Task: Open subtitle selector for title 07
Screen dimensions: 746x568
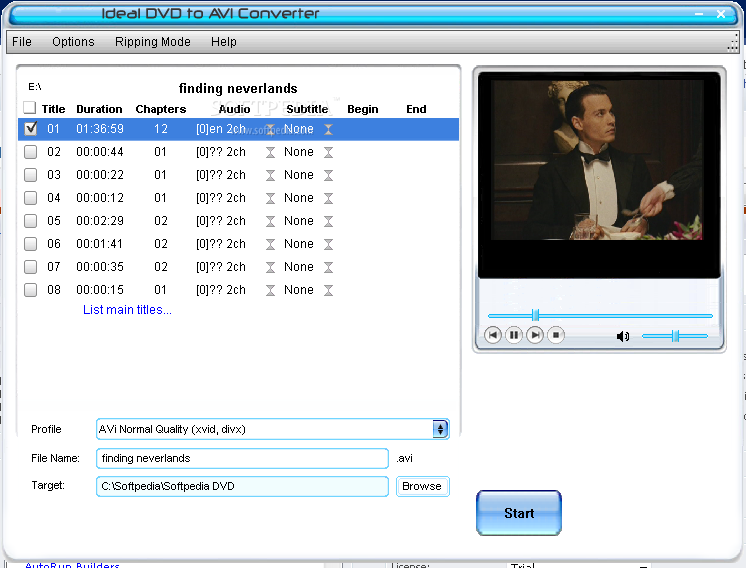Action: click(x=328, y=267)
